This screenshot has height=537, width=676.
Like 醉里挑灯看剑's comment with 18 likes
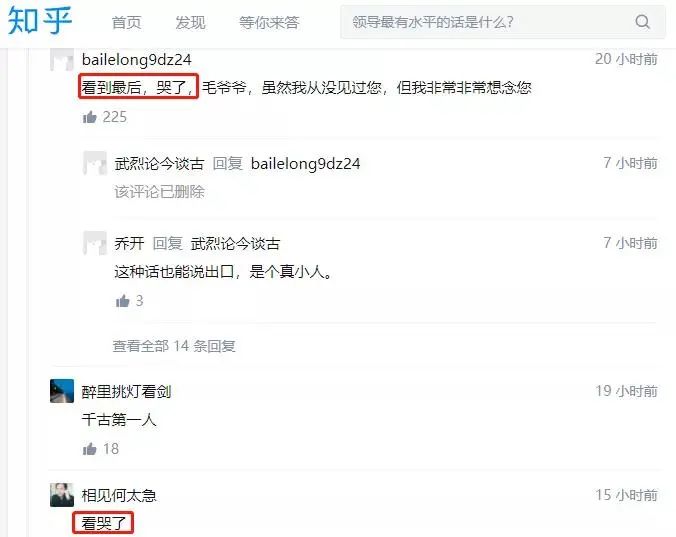pos(90,449)
